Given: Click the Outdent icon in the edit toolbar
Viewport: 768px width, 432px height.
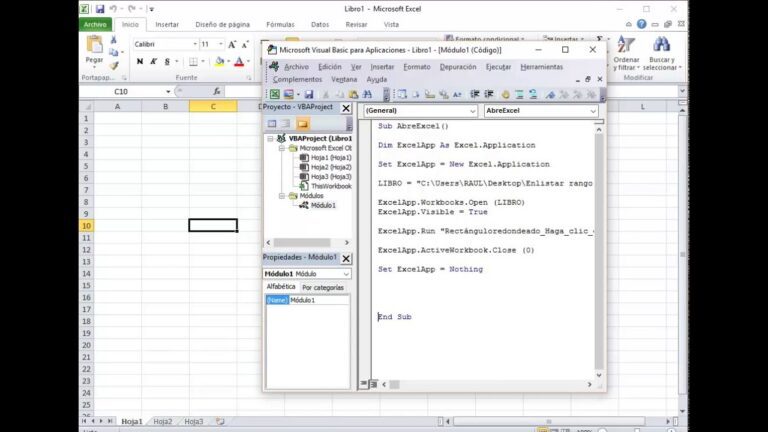Looking at the screenshot, I should 489,95.
